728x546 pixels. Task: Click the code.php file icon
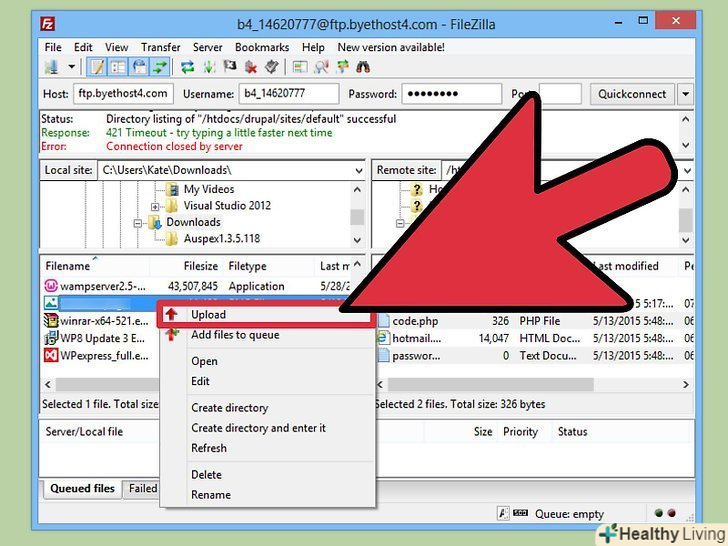coord(383,320)
